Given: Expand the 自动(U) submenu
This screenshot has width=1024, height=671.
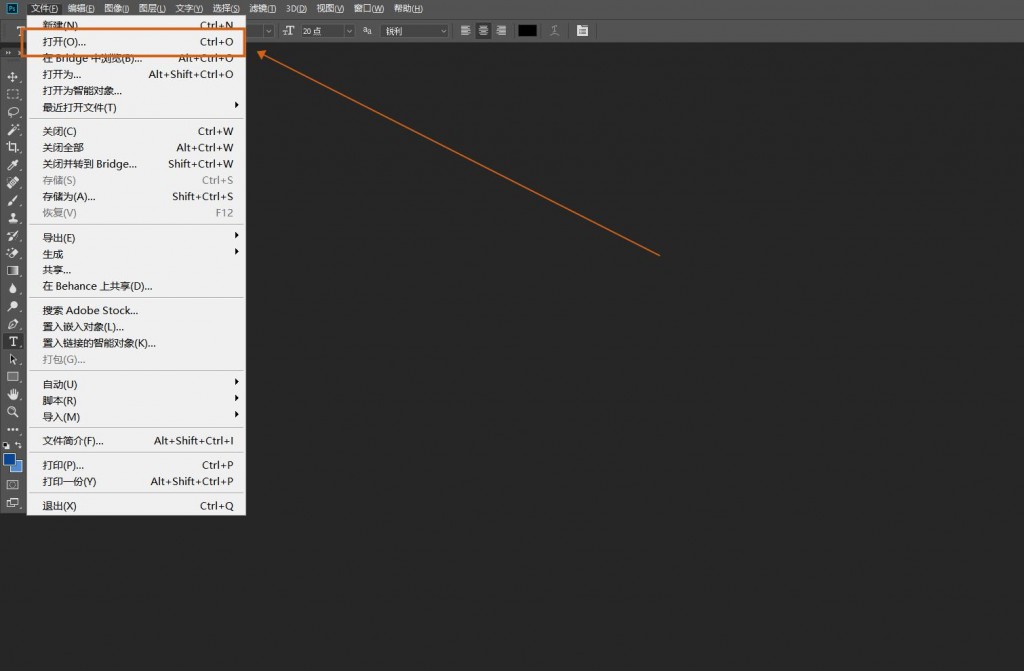Looking at the screenshot, I should click(x=136, y=384).
